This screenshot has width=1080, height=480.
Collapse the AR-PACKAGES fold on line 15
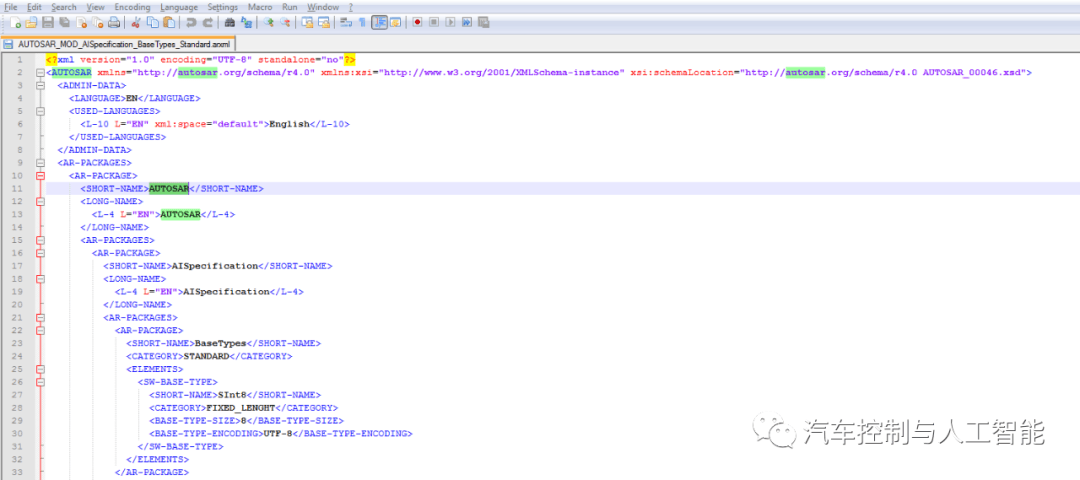tap(41, 240)
